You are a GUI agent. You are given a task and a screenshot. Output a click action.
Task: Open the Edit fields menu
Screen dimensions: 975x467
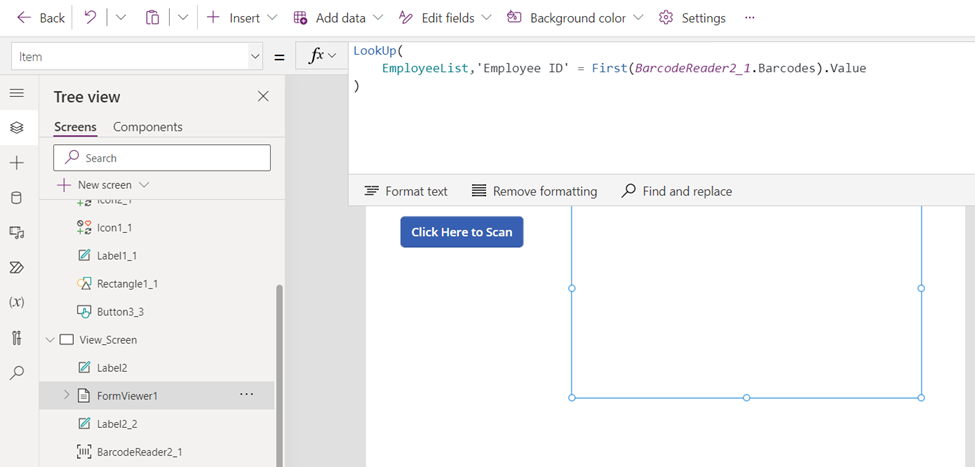445,18
